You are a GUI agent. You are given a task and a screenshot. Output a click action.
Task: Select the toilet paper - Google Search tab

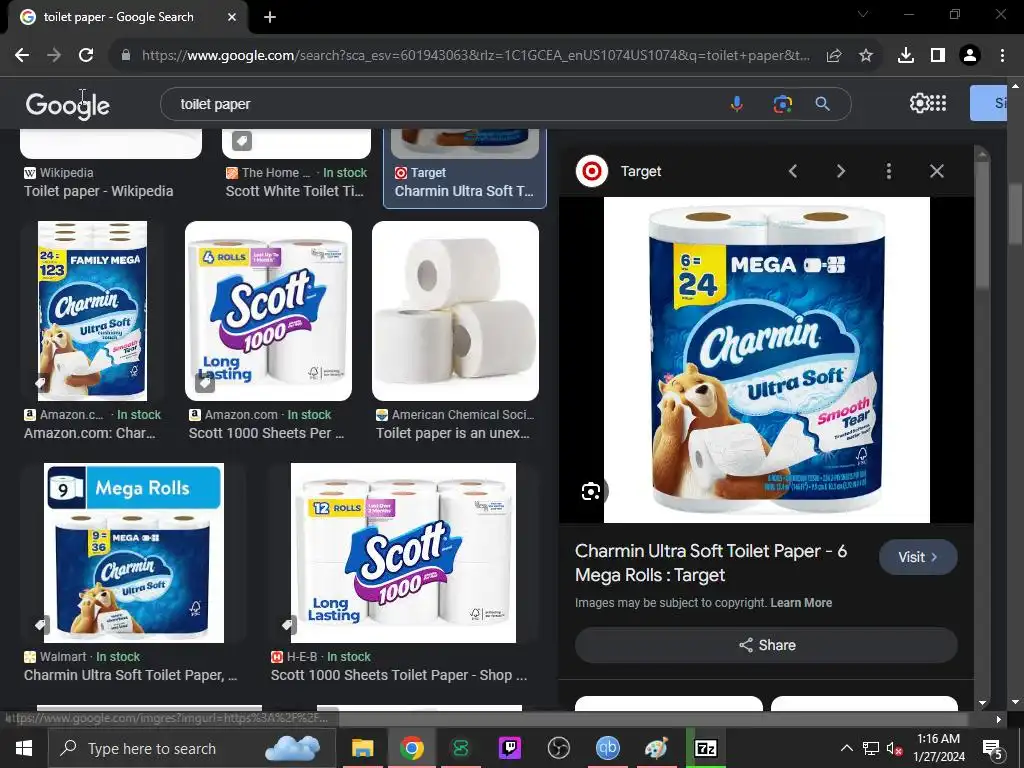(128, 18)
